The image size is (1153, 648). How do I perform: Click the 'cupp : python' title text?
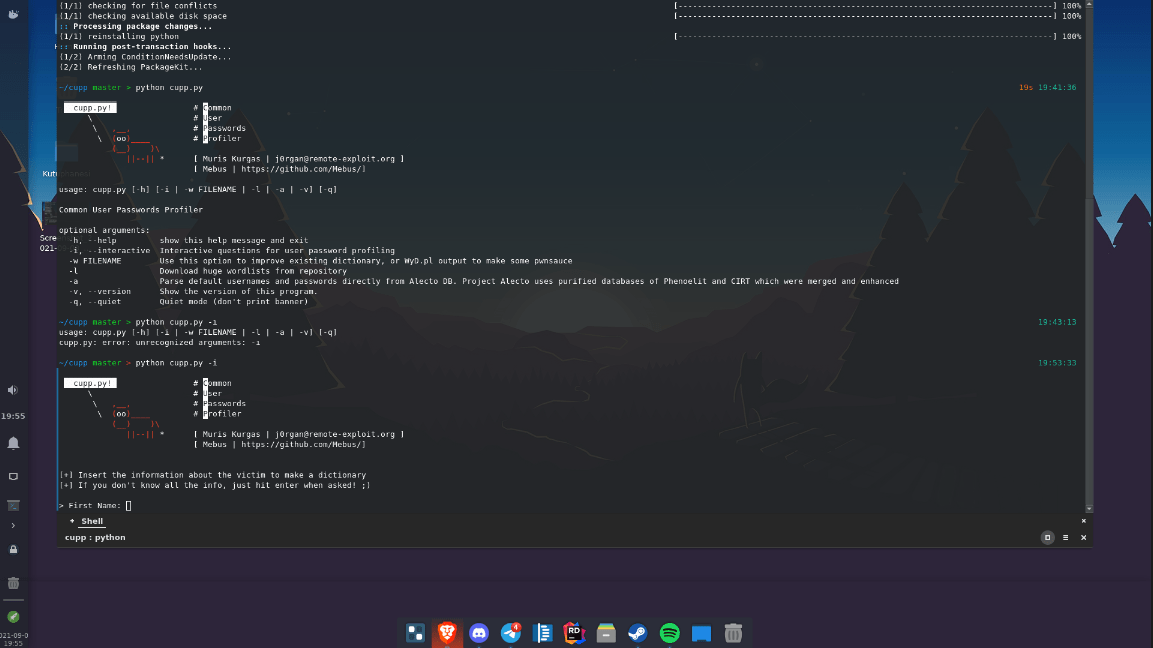(x=95, y=538)
